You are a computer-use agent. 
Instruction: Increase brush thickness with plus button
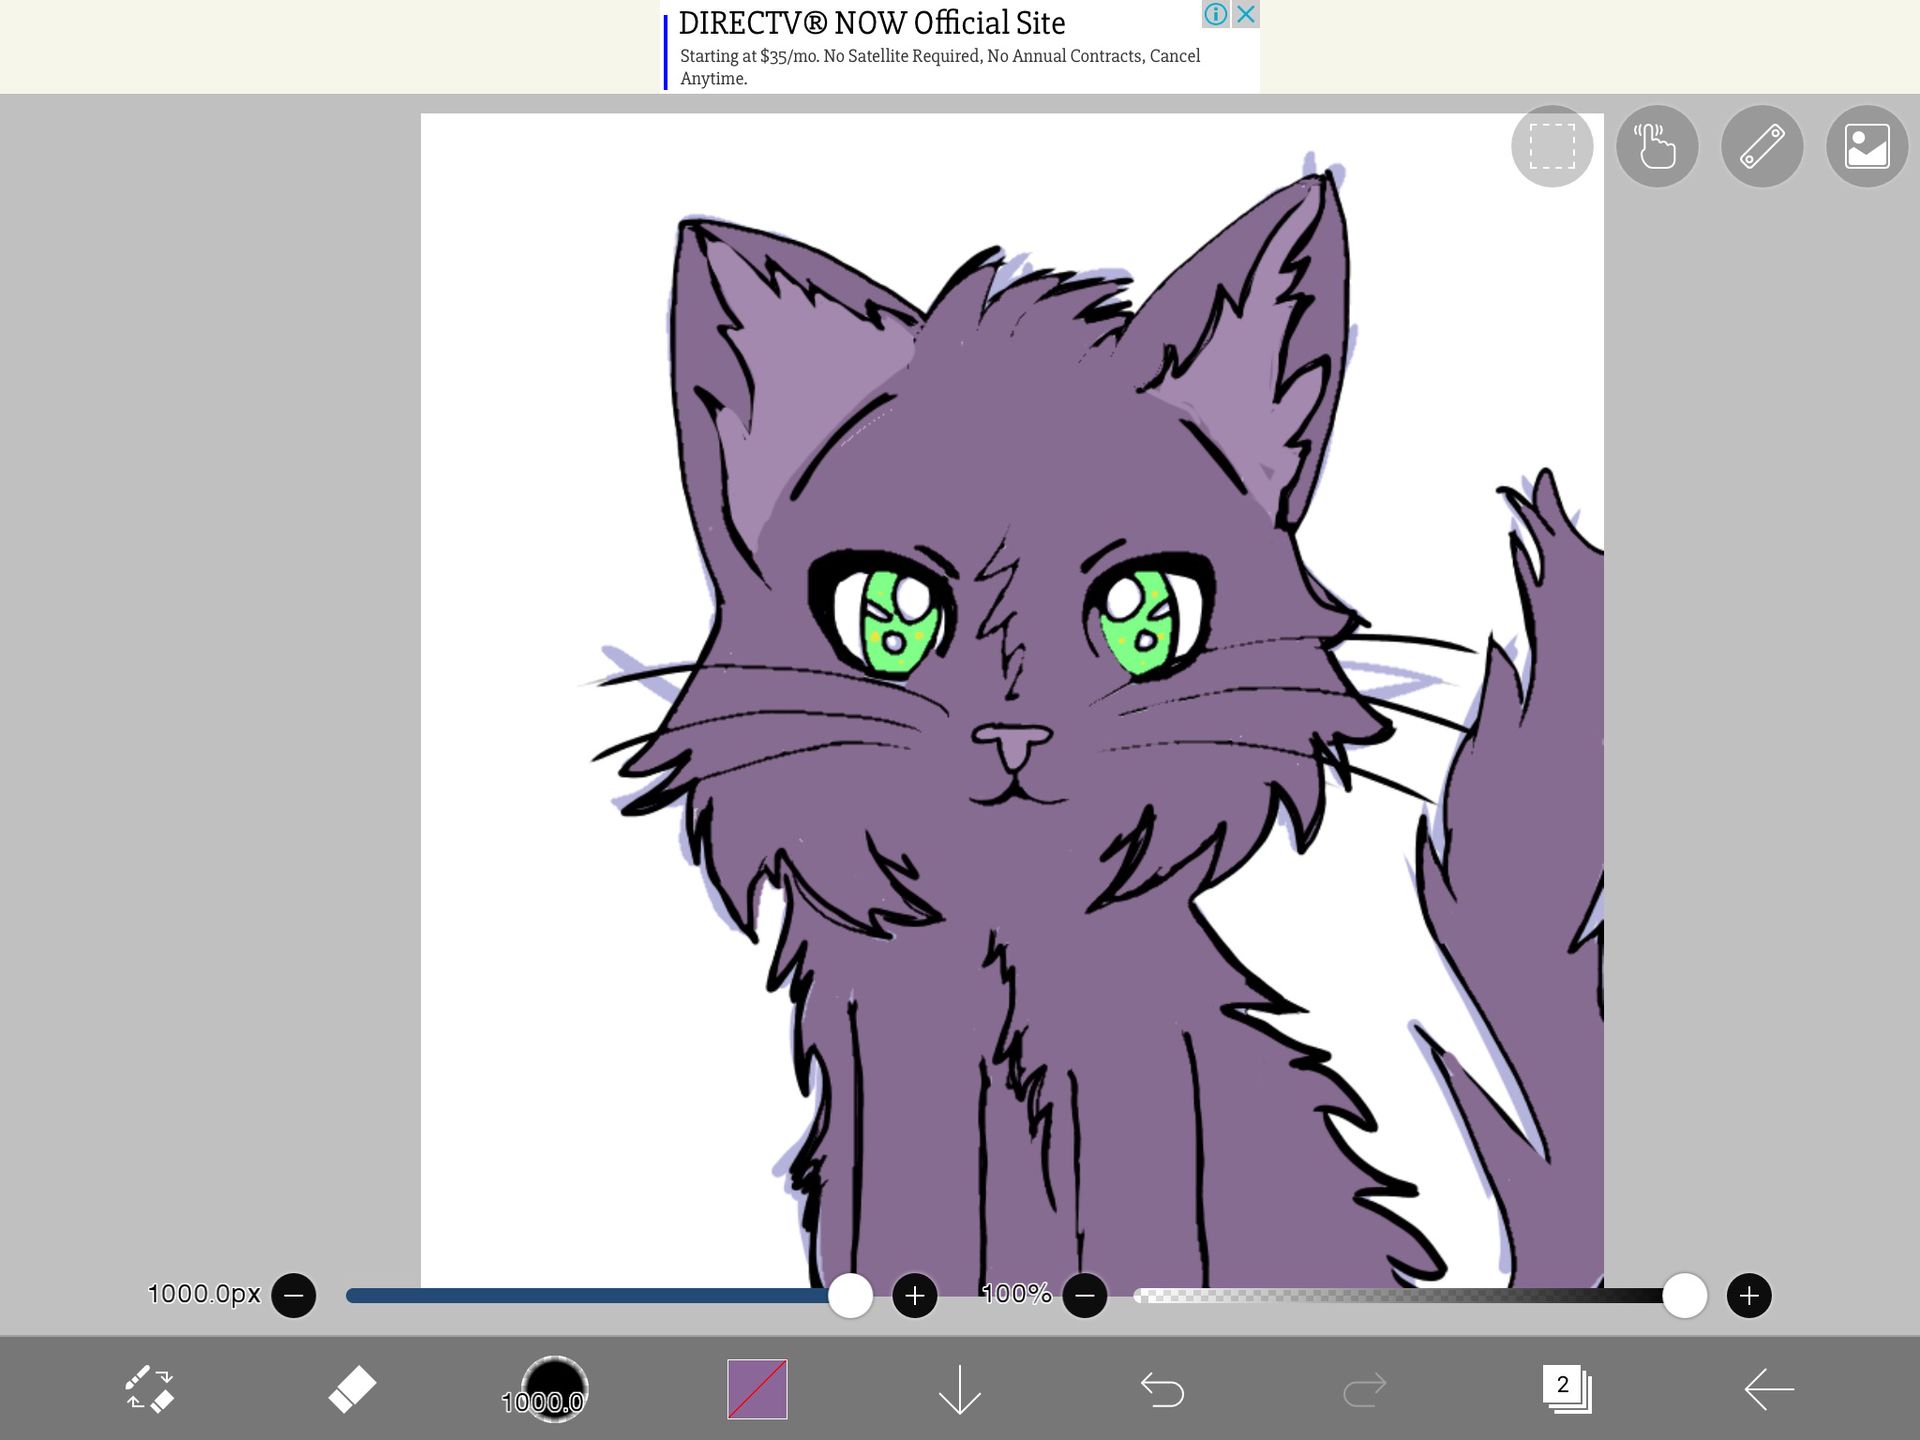point(914,1296)
